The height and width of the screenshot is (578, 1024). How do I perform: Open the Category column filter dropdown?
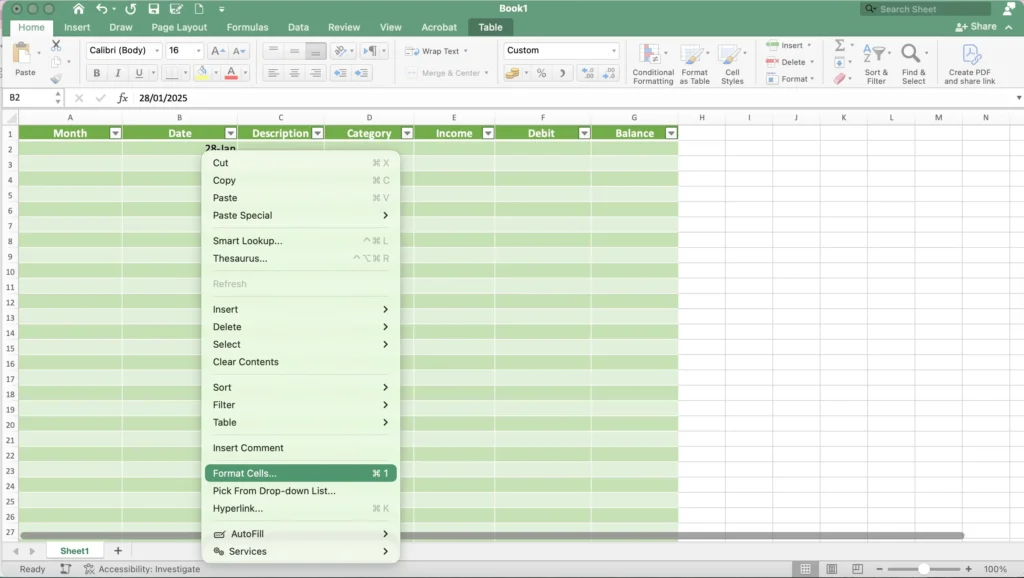point(406,132)
